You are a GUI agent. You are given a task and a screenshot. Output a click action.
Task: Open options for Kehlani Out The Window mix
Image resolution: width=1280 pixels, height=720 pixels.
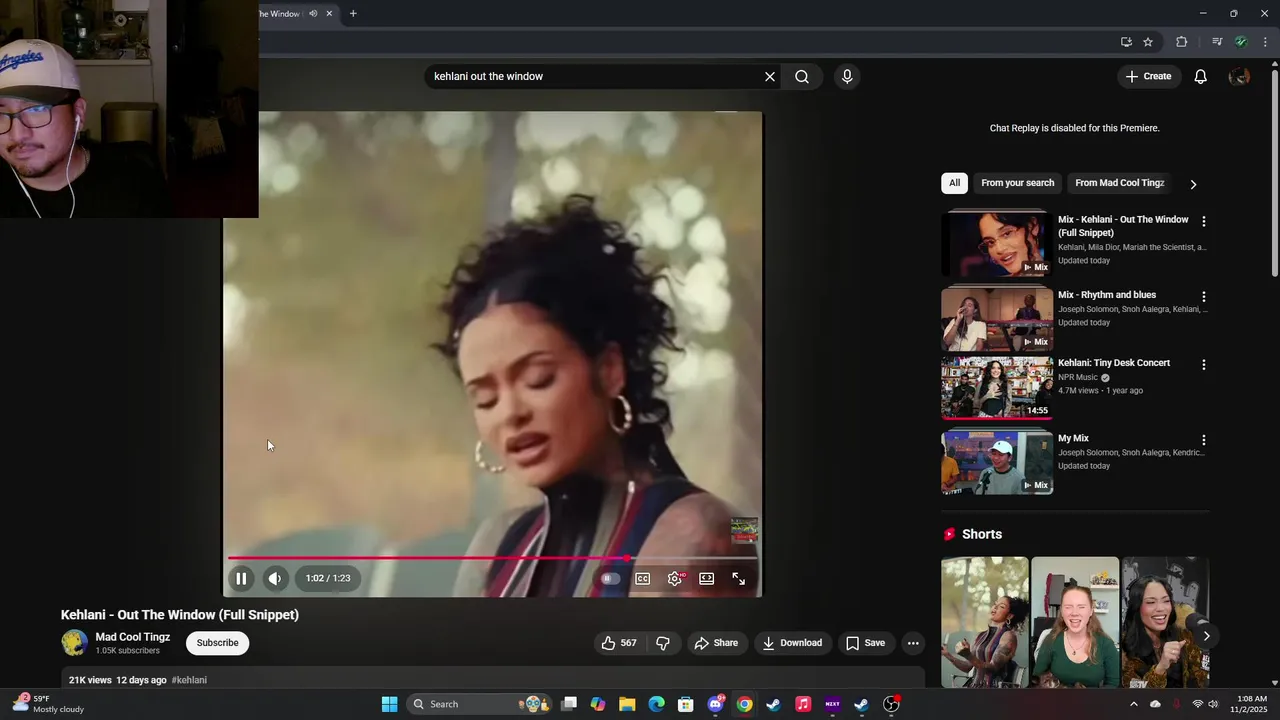pyautogui.click(x=1204, y=221)
